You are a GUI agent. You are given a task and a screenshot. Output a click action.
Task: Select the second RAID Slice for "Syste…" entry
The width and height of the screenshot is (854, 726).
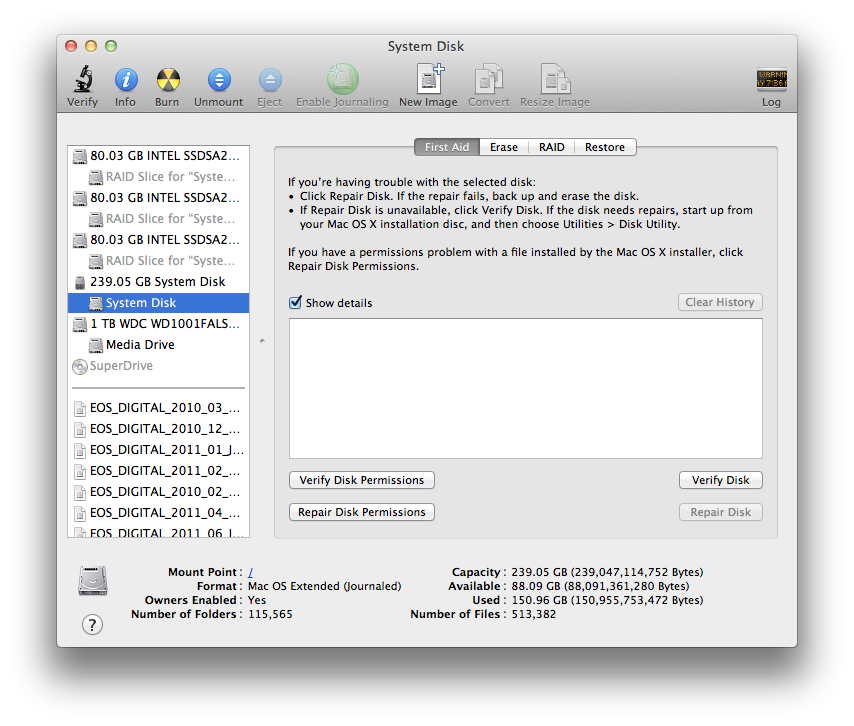(x=158, y=219)
